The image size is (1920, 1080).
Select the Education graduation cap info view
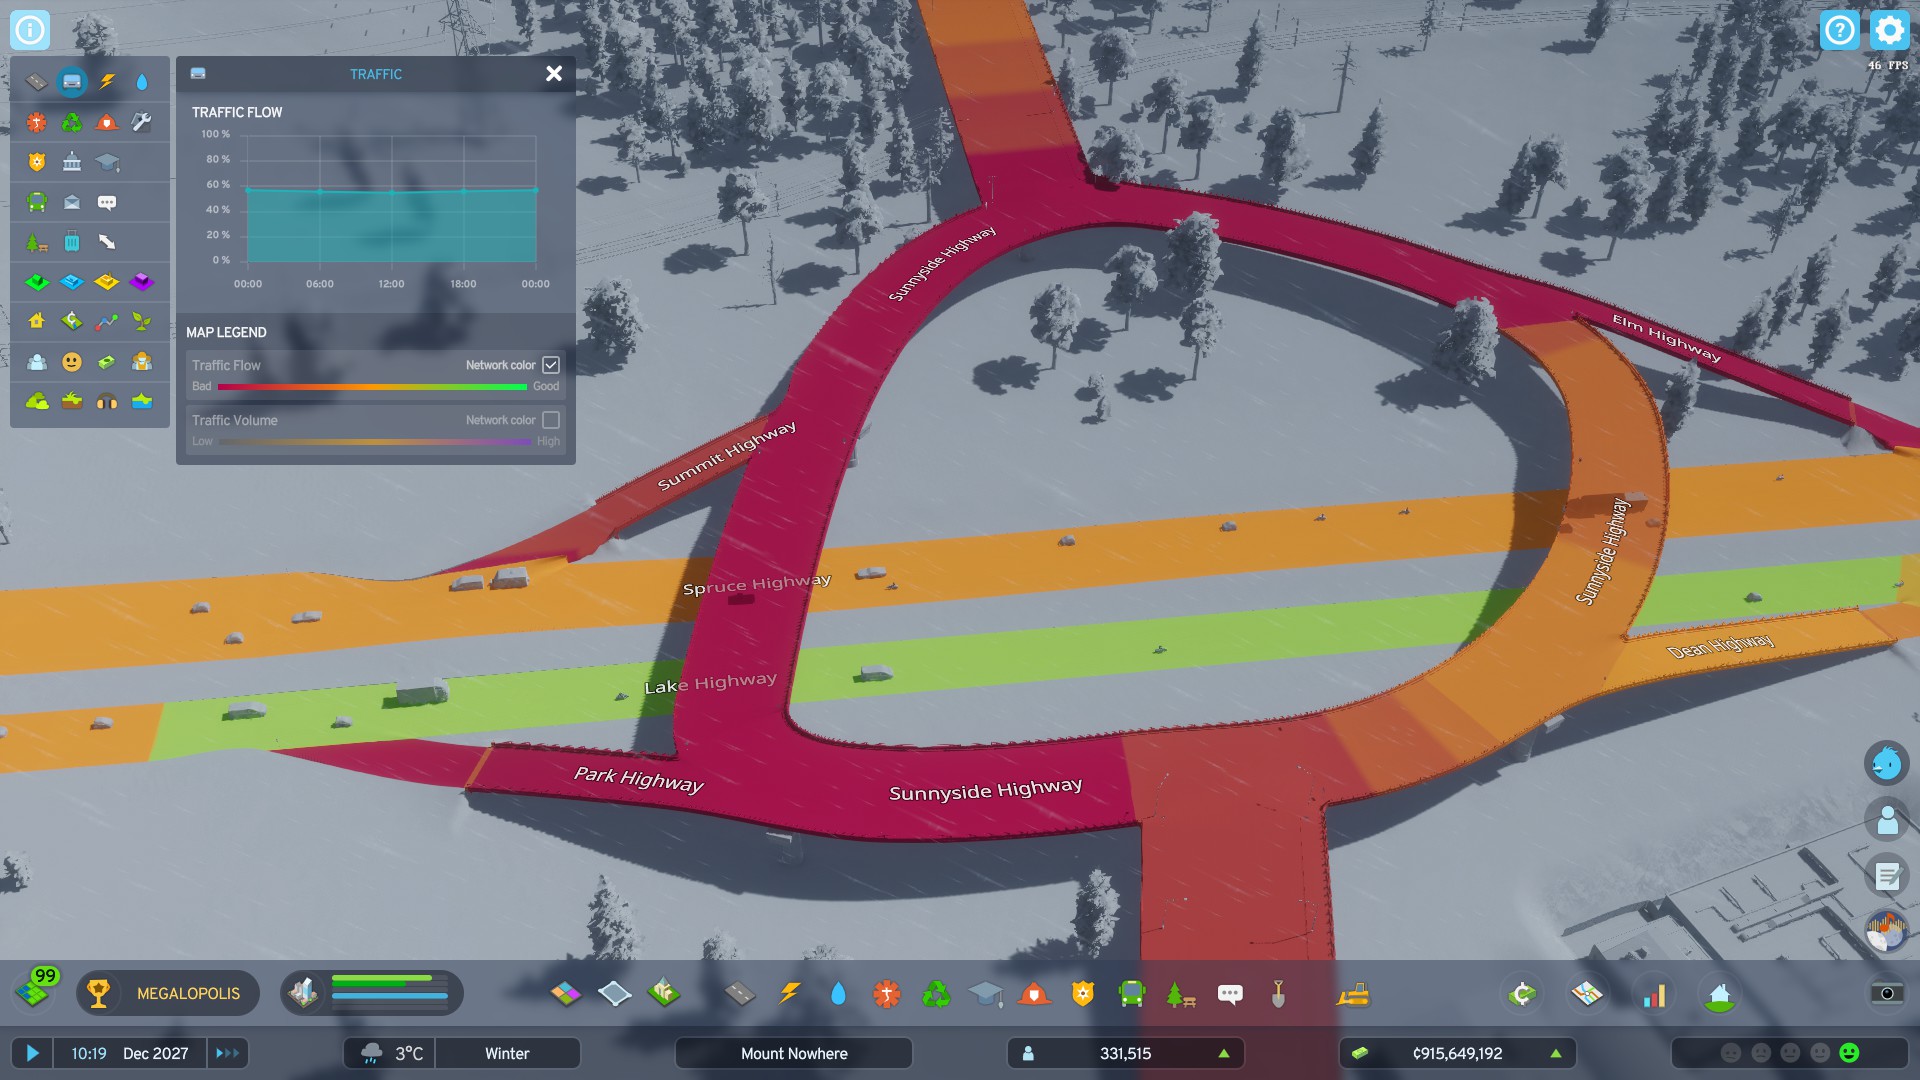pyautogui.click(x=108, y=161)
